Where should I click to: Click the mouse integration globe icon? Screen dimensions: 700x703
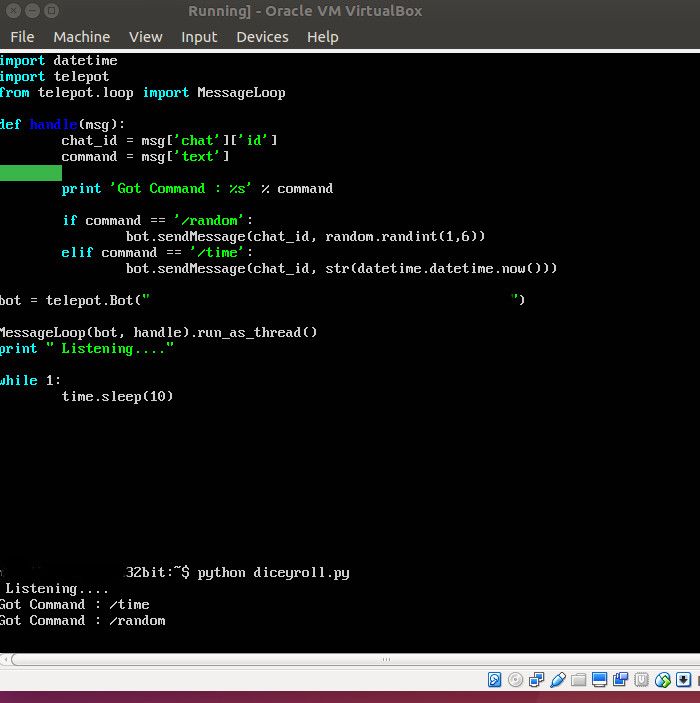point(662,680)
